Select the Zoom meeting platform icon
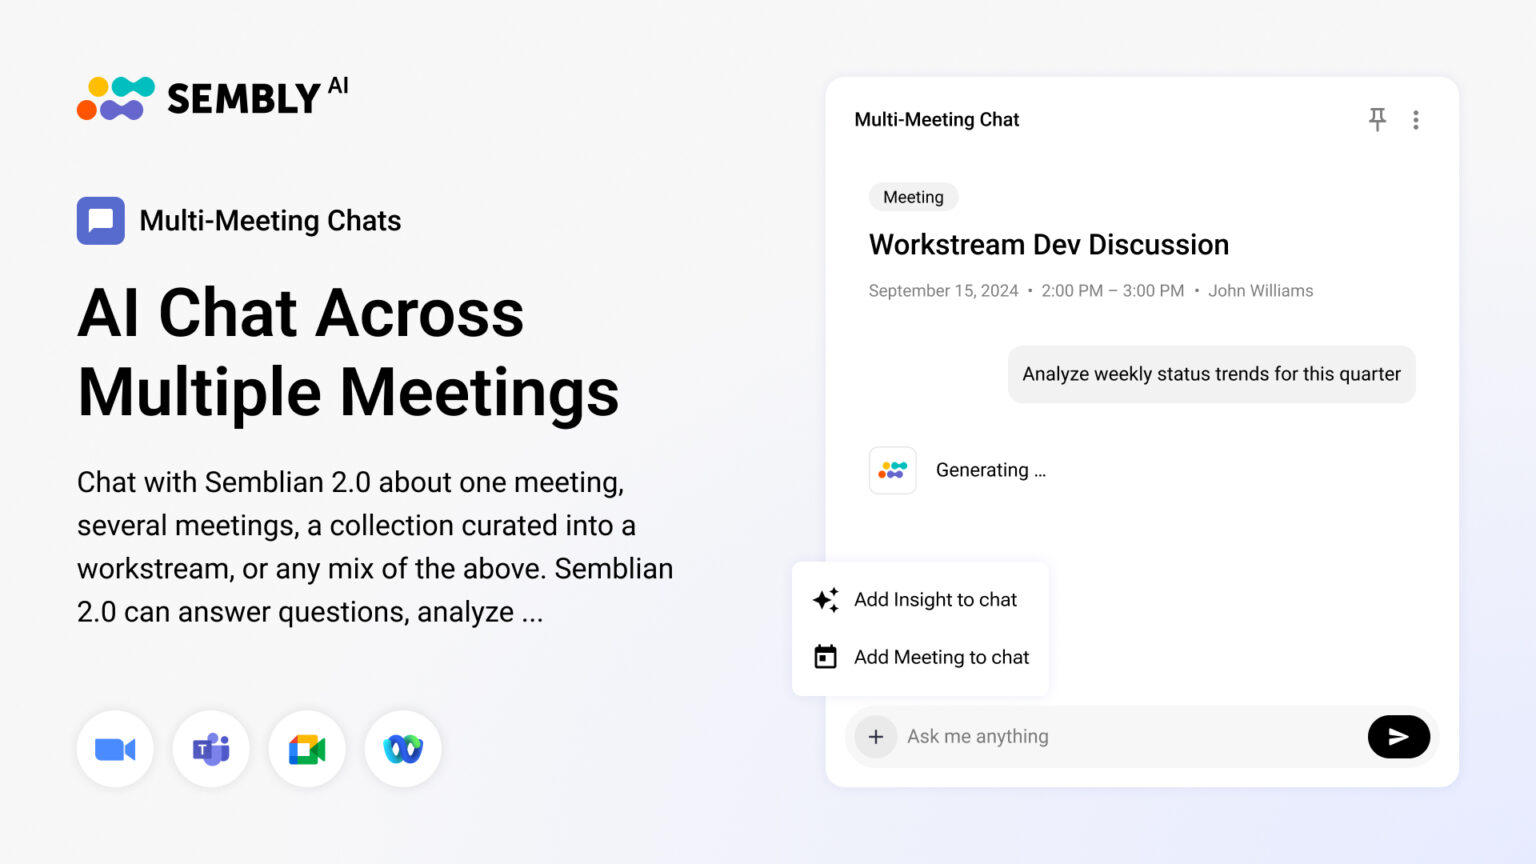1536x864 pixels. (115, 748)
